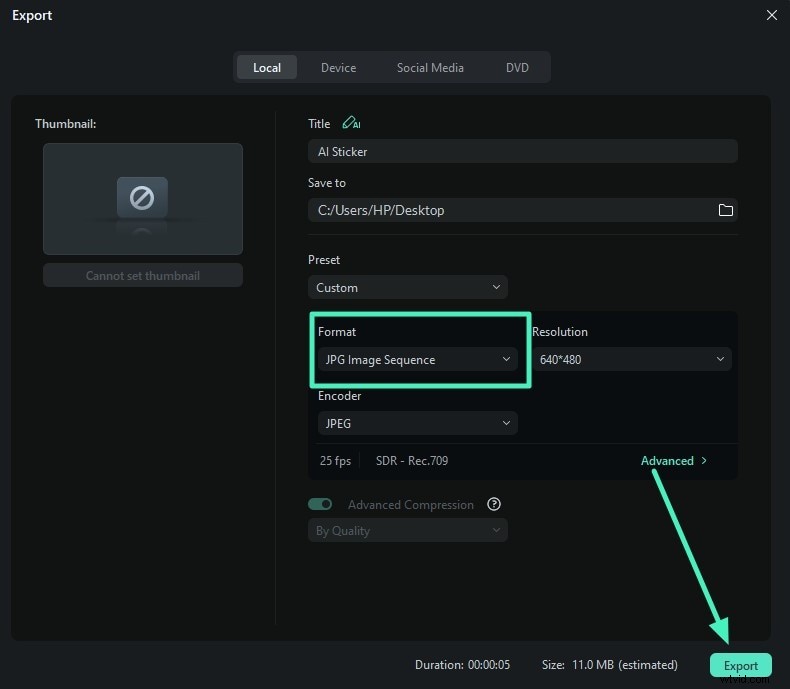The width and height of the screenshot is (790, 689).
Task: Switch to the Local tab
Action: click(x=267, y=68)
